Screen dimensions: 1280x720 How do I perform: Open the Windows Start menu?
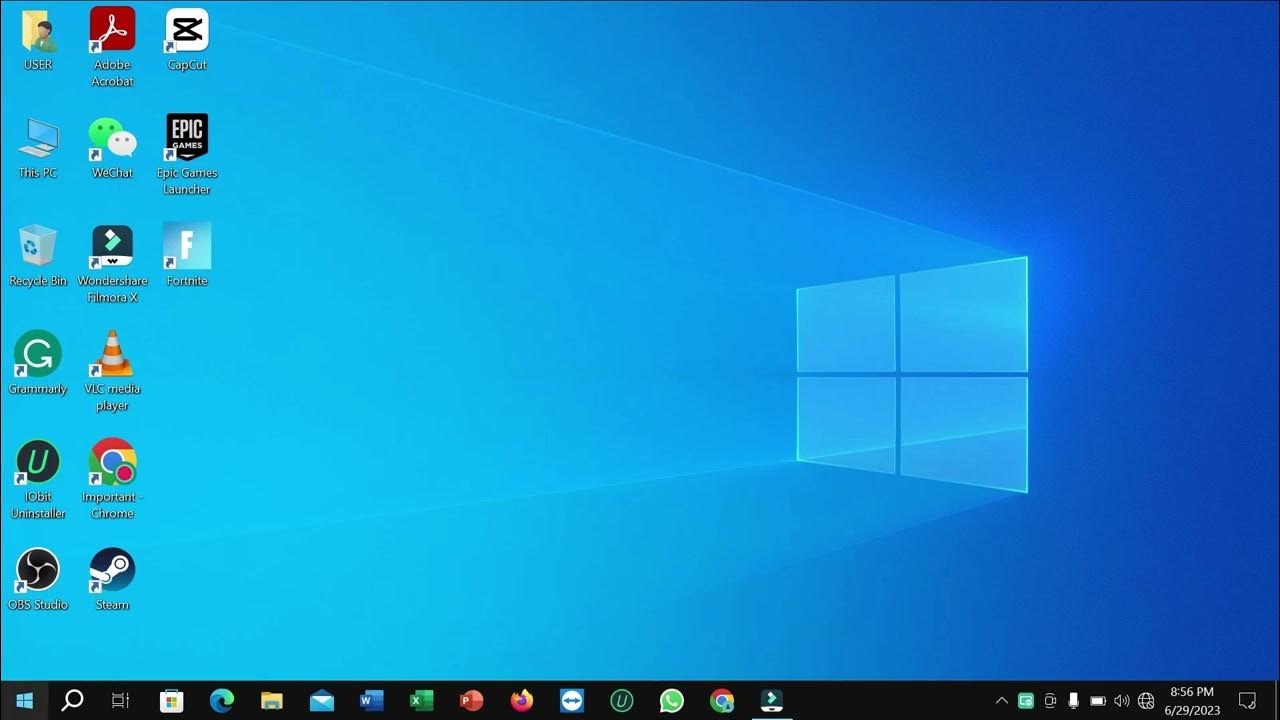(x=24, y=700)
